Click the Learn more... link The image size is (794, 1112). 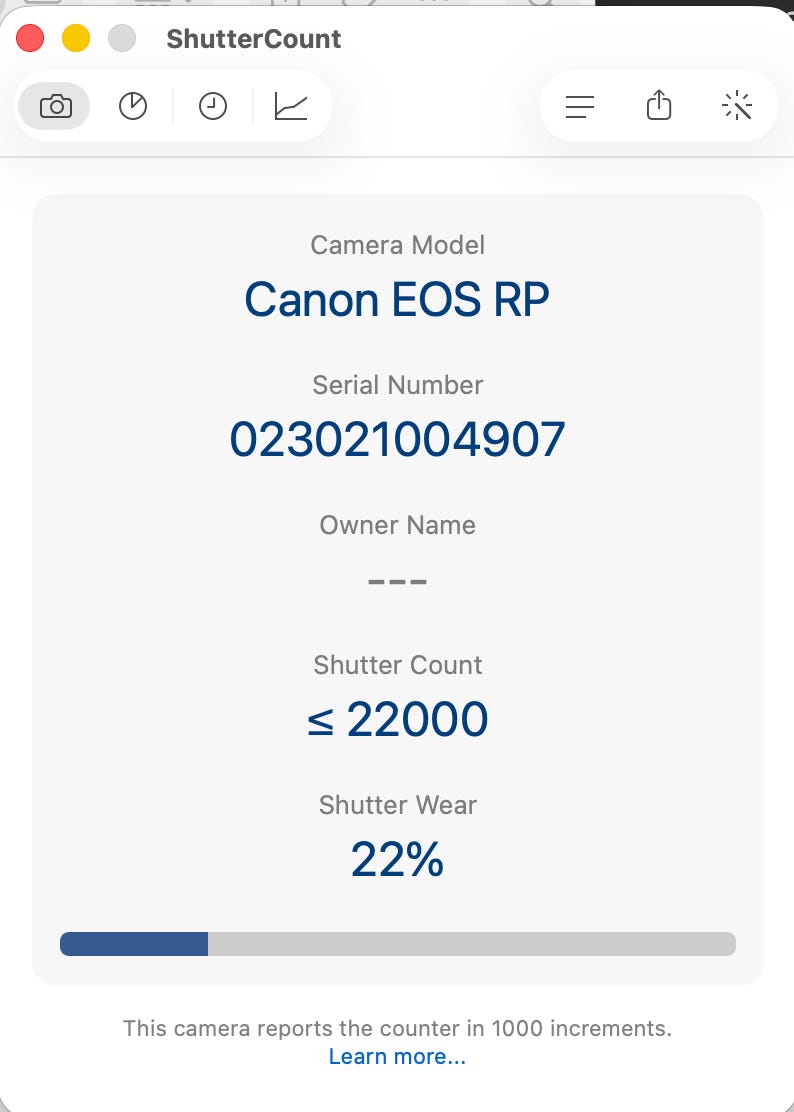tap(397, 1056)
